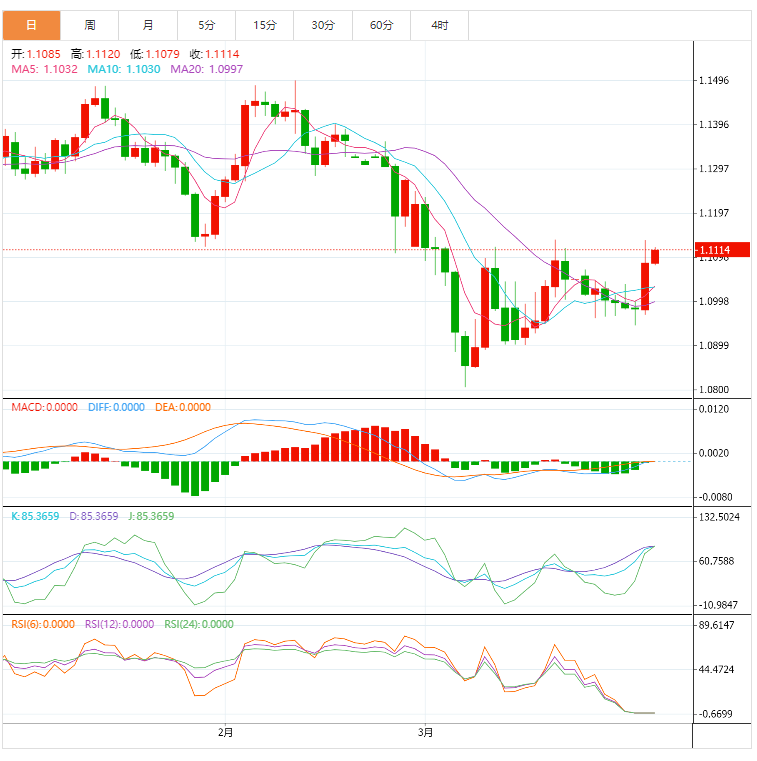Select the MACD value label
The height and width of the screenshot is (761, 757).
pyautogui.click(x=43, y=408)
